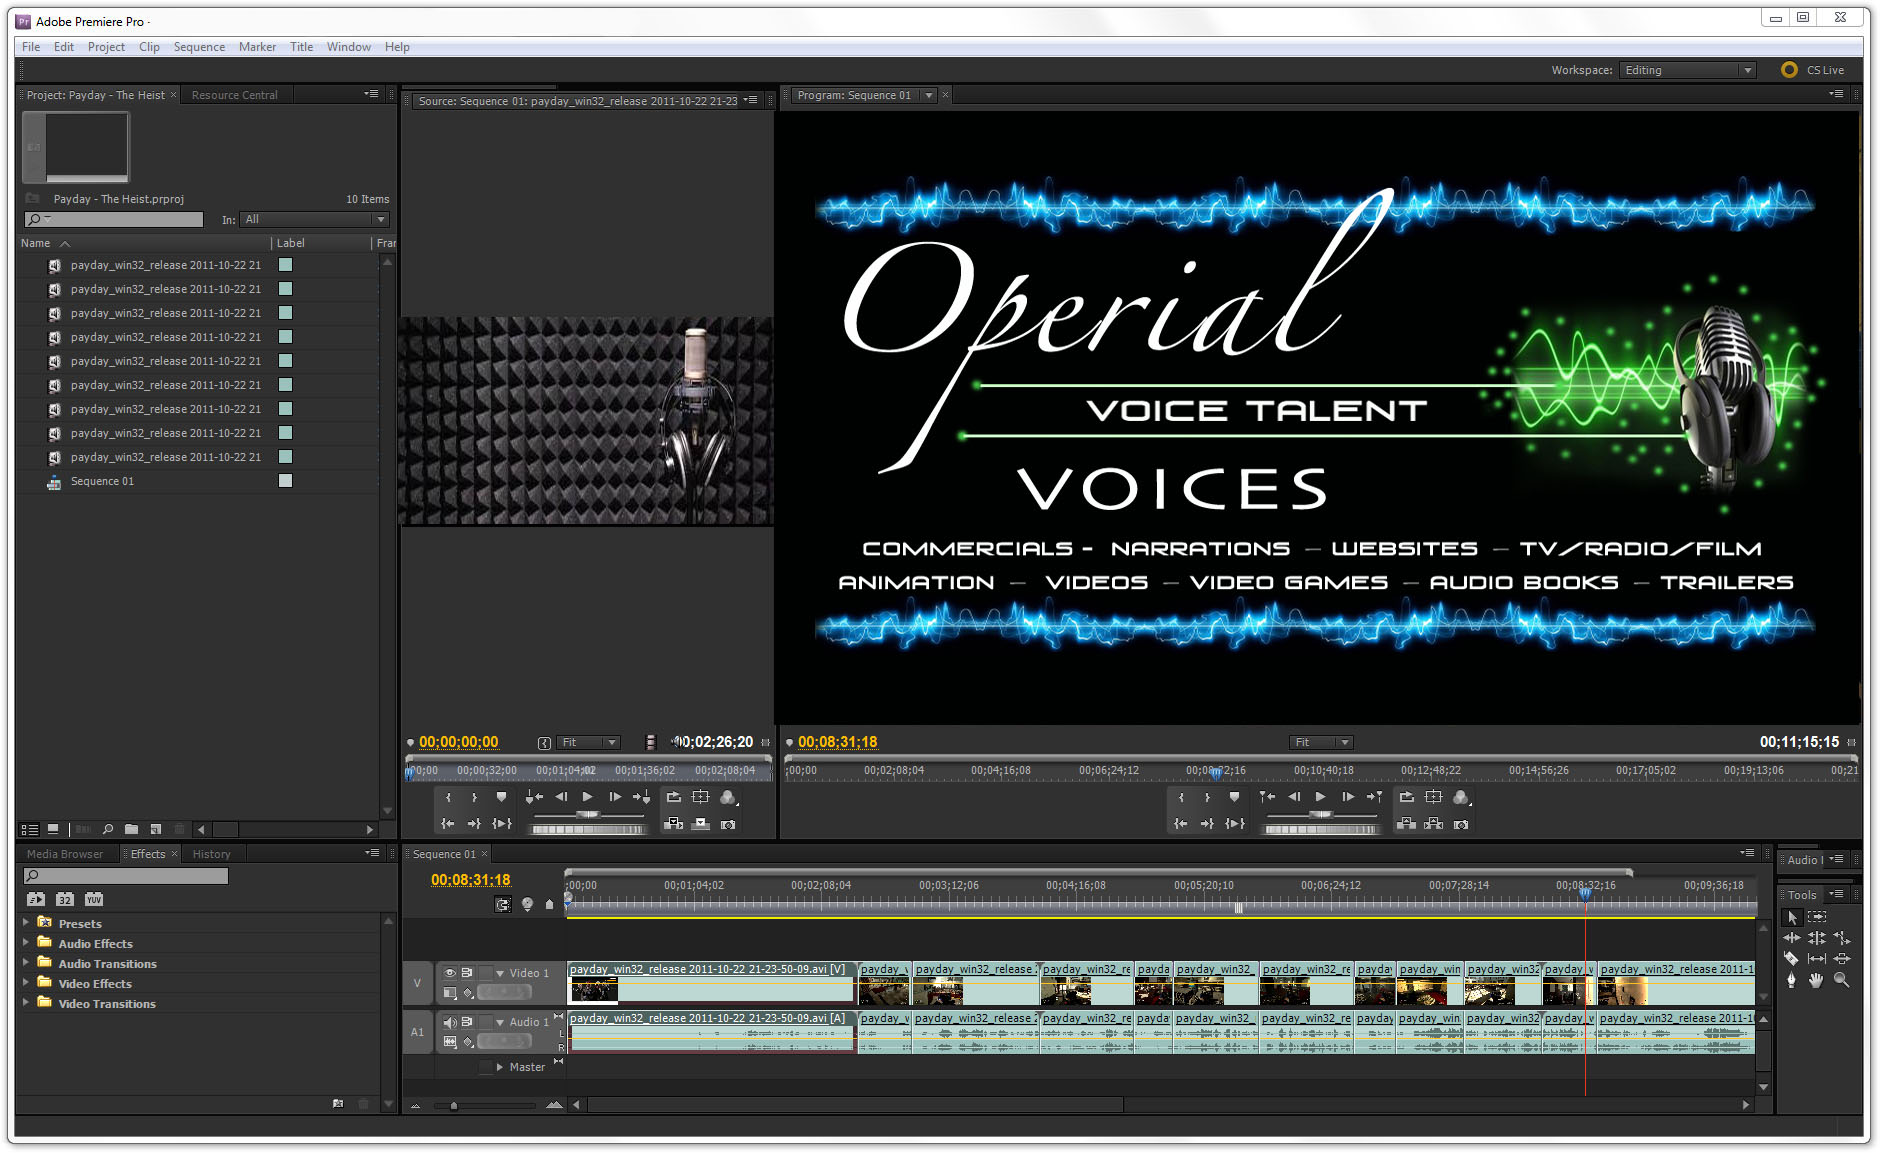This screenshot has width=1880, height=1153.
Task: Switch to the Media Browser tab
Action: pos(65,854)
